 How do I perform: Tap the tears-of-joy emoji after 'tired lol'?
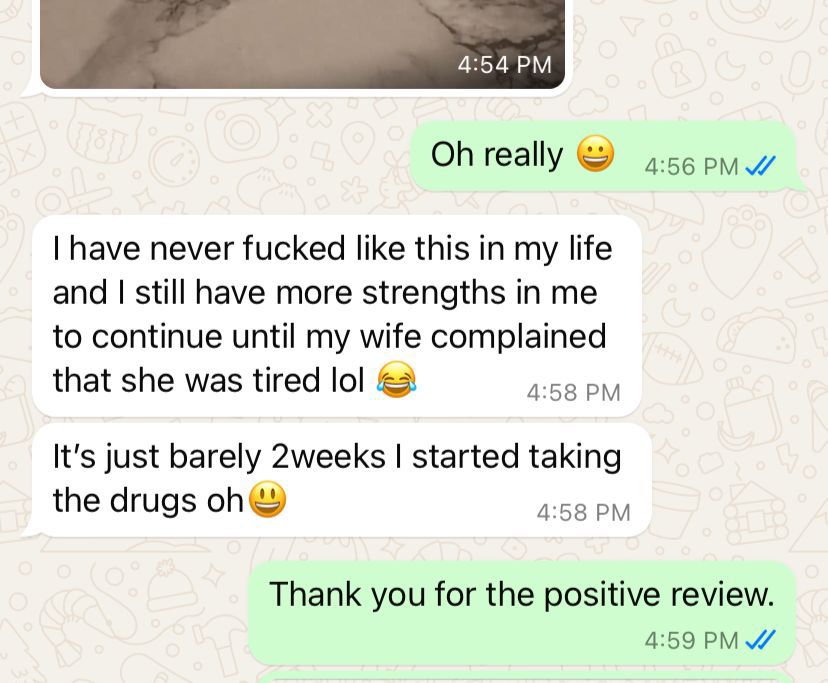pyautogui.click(x=397, y=380)
